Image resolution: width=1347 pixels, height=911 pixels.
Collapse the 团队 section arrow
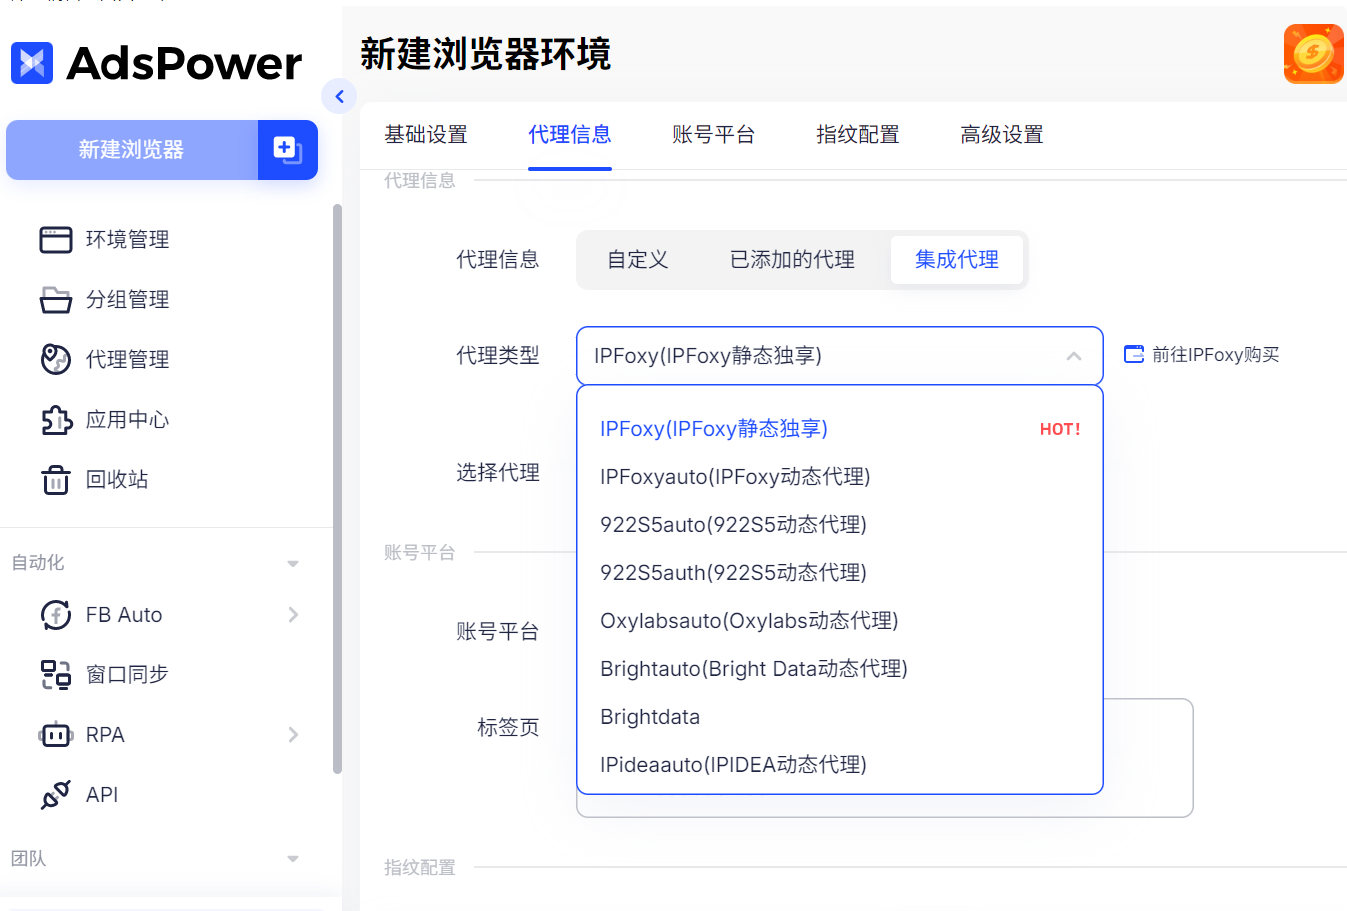pos(293,859)
